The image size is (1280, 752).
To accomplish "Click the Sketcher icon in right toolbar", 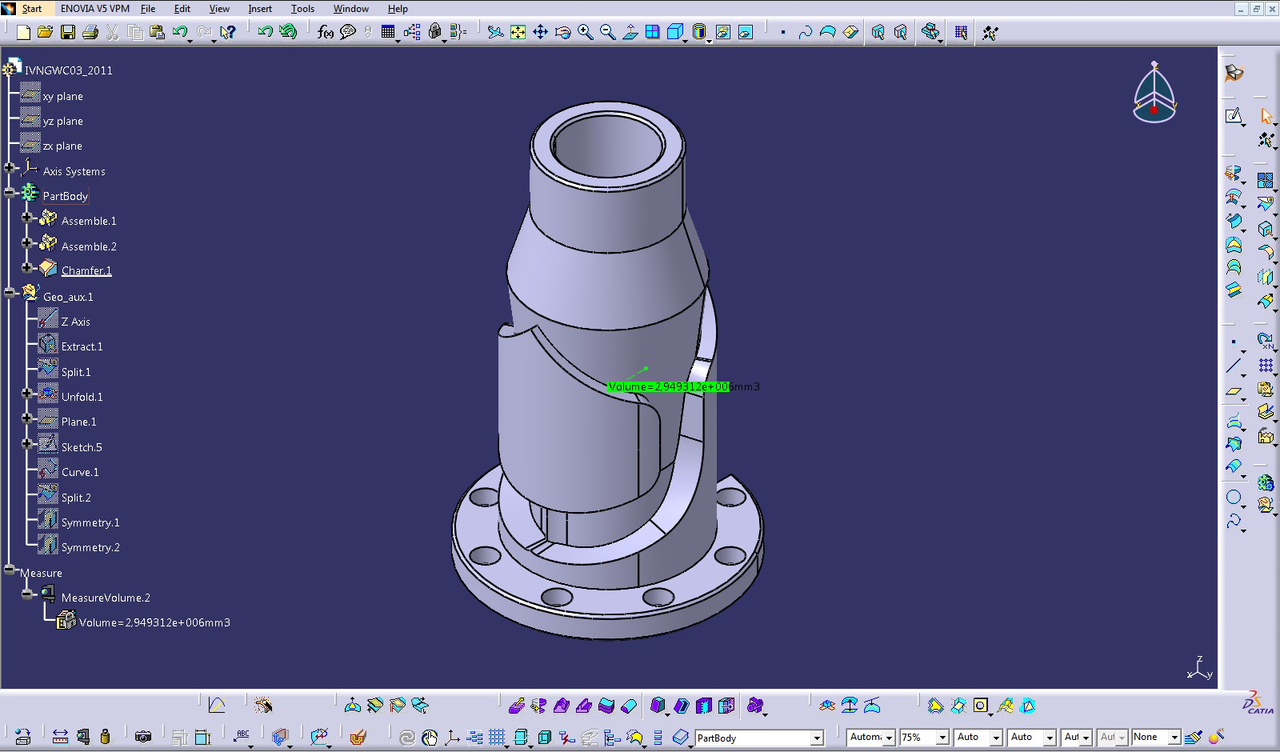I will click(1234, 116).
